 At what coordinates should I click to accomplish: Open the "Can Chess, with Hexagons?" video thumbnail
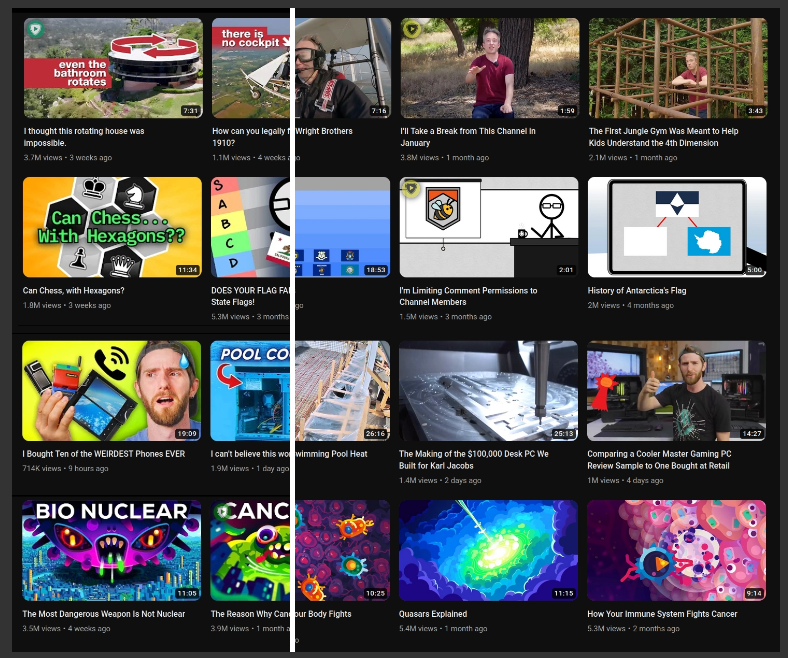coord(111,227)
